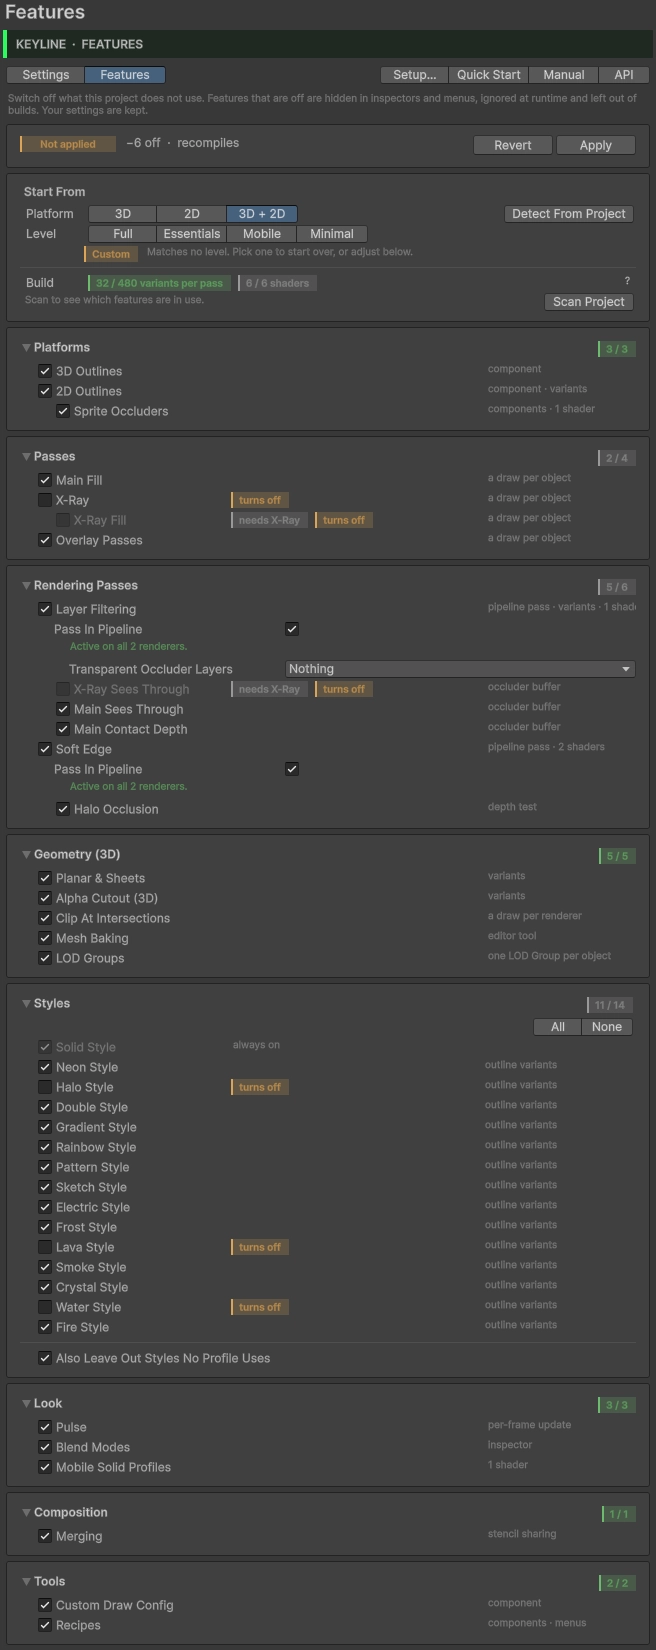Collapse the Platforms section

click(x=27, y=348)
